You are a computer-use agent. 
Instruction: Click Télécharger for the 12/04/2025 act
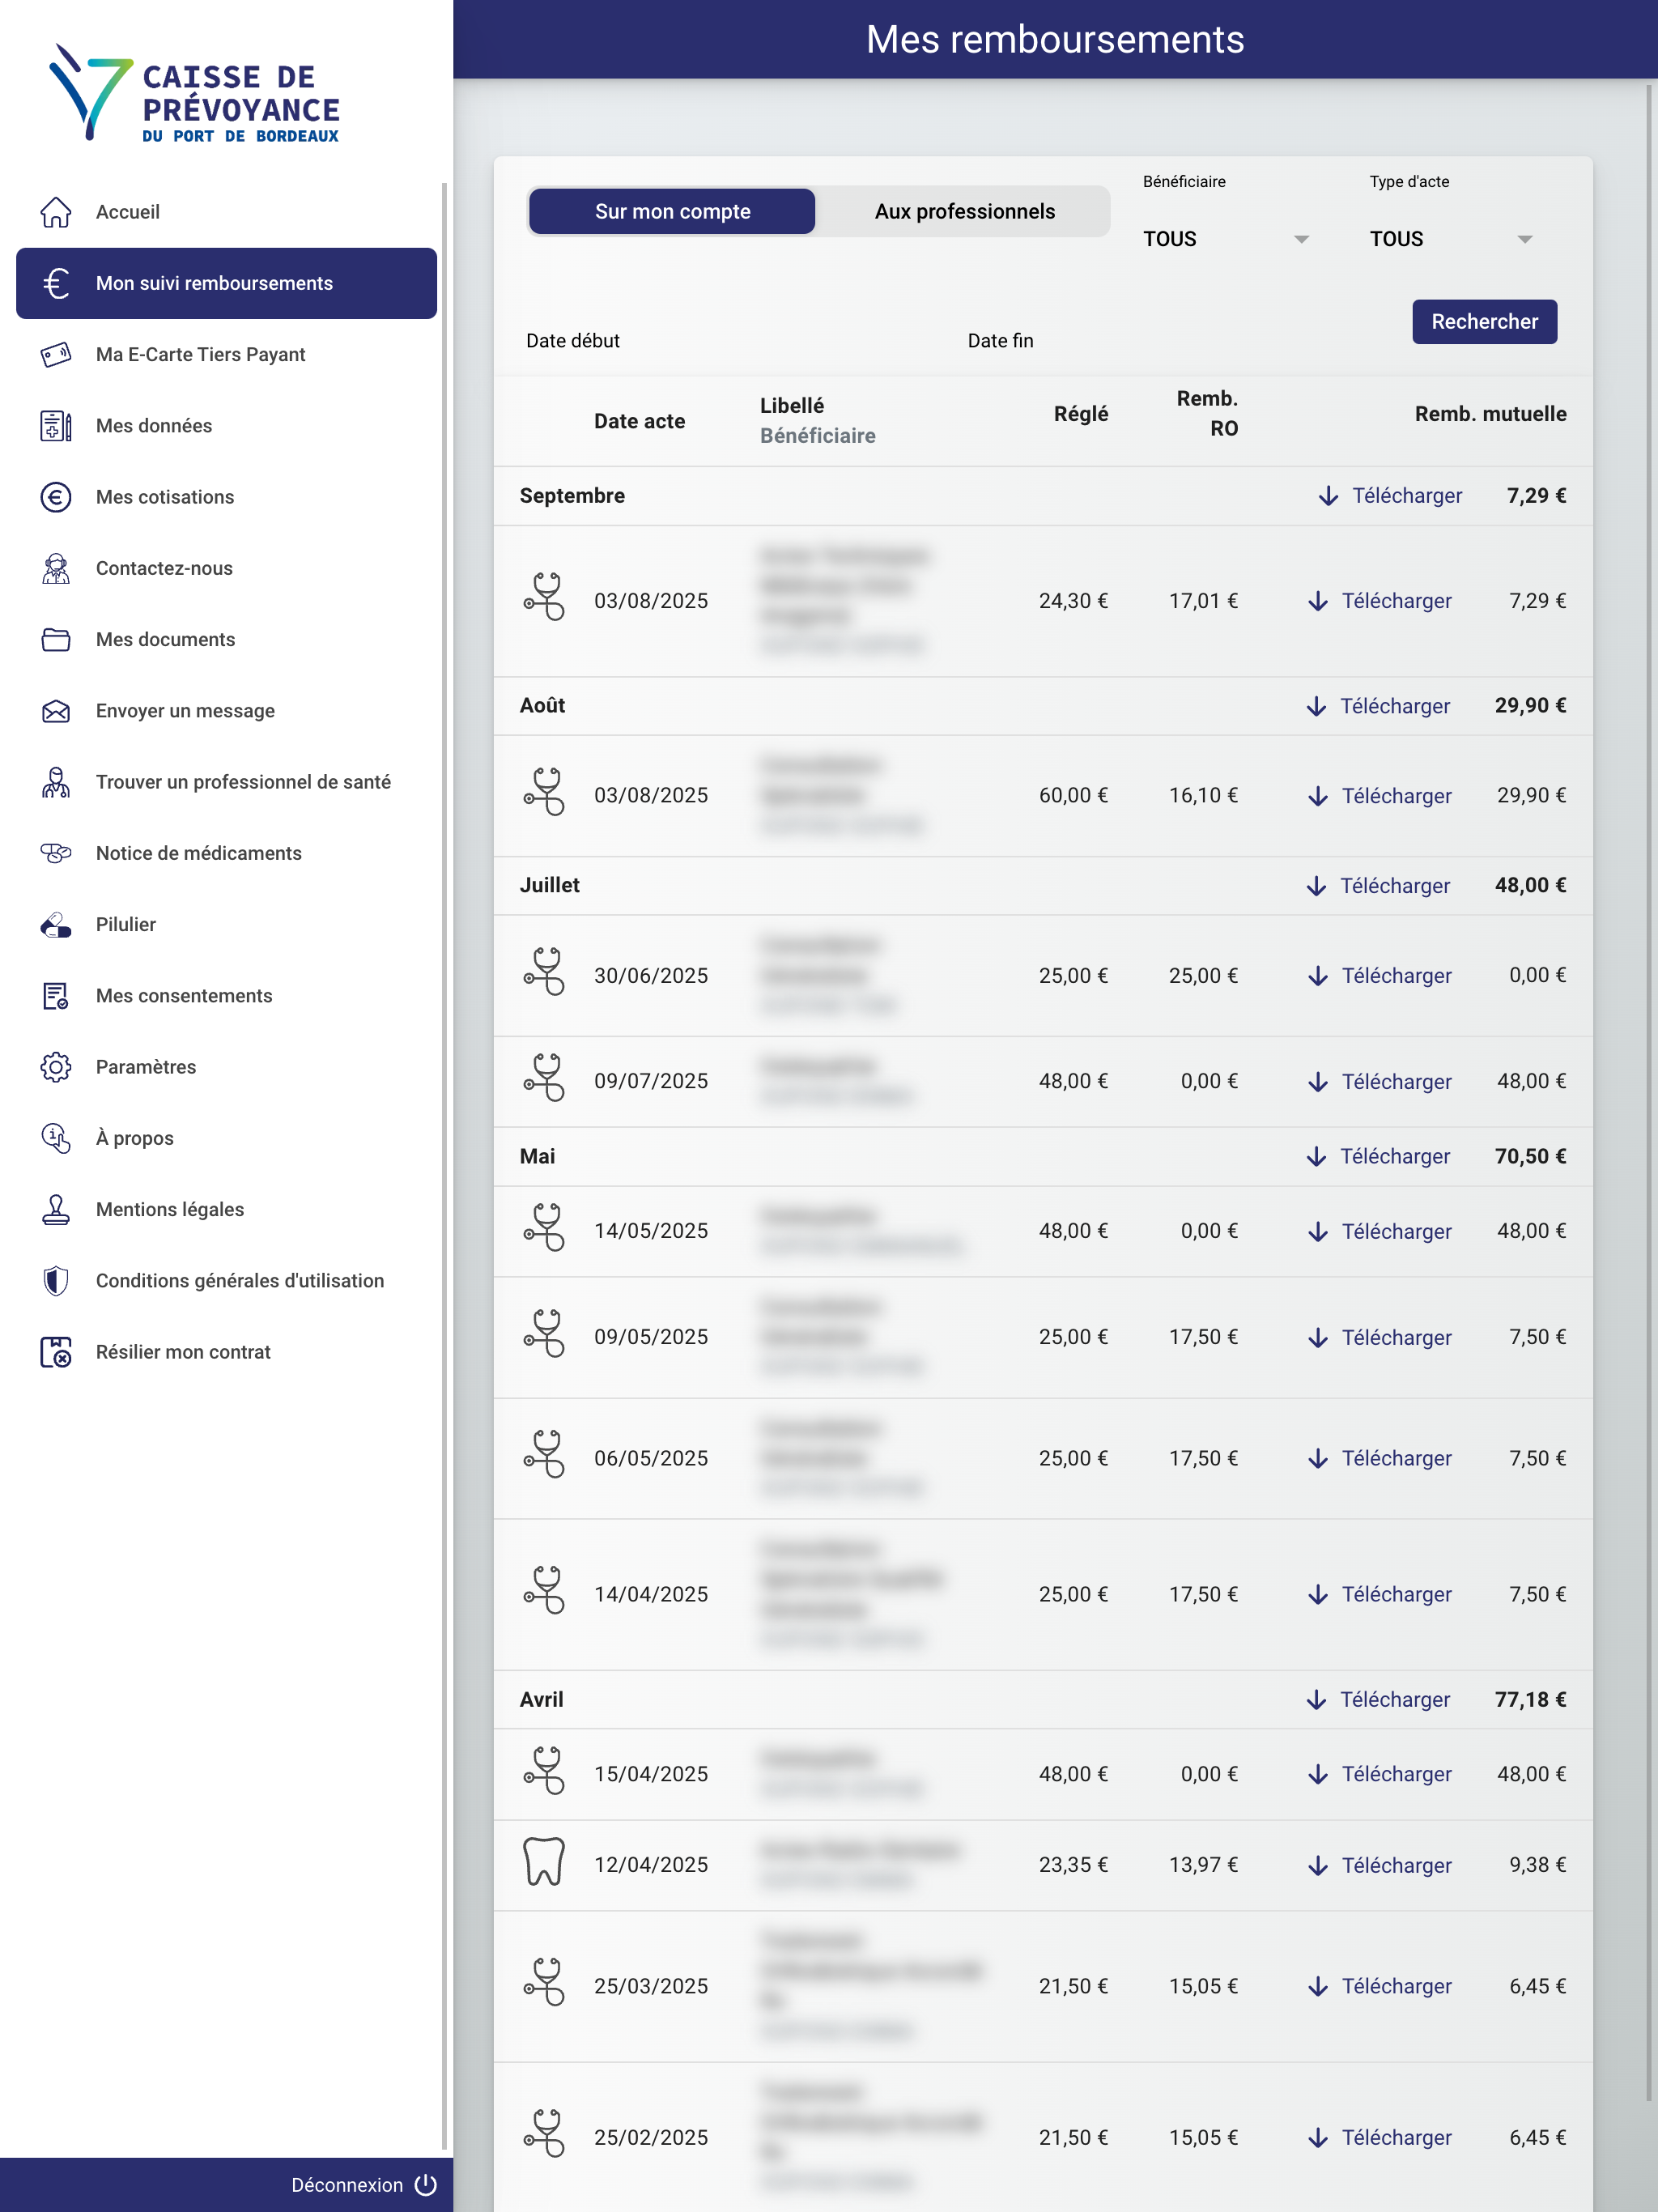(x=1380, y=1866)
